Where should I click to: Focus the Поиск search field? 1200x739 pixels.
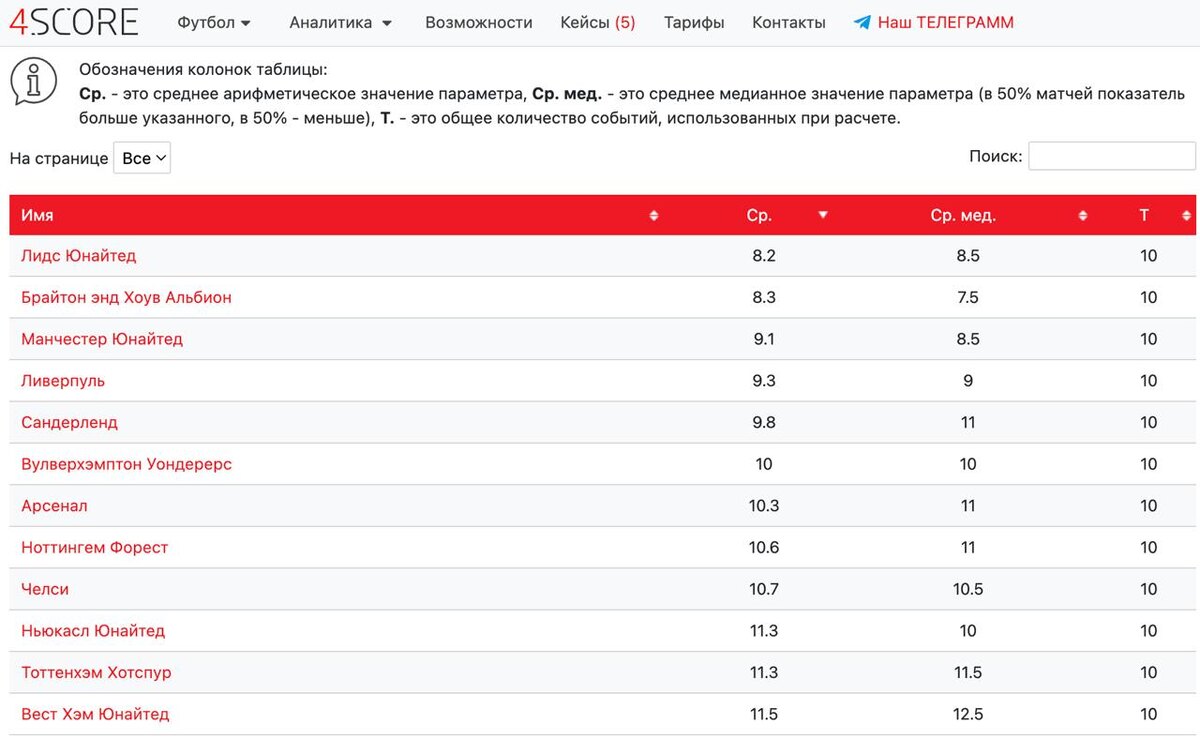[x=1112, y=156]
